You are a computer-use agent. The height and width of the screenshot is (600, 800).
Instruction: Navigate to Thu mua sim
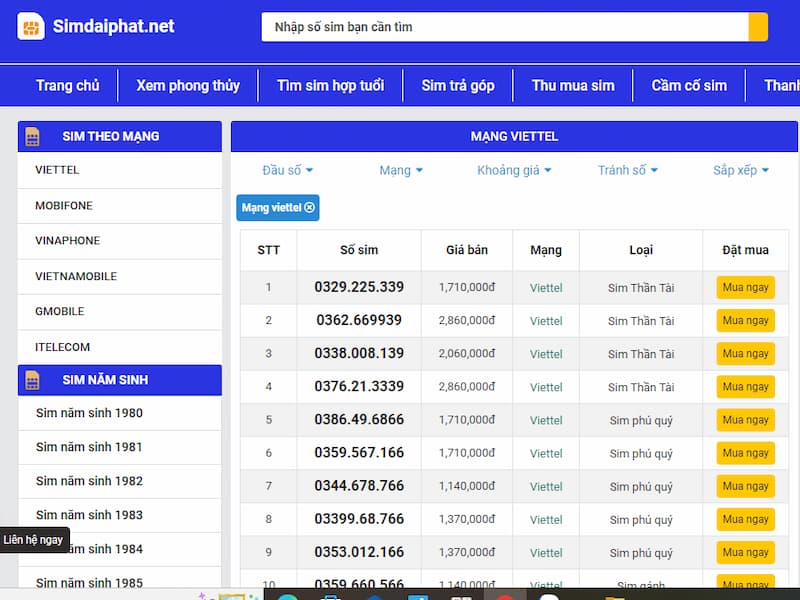pos(573,85)
